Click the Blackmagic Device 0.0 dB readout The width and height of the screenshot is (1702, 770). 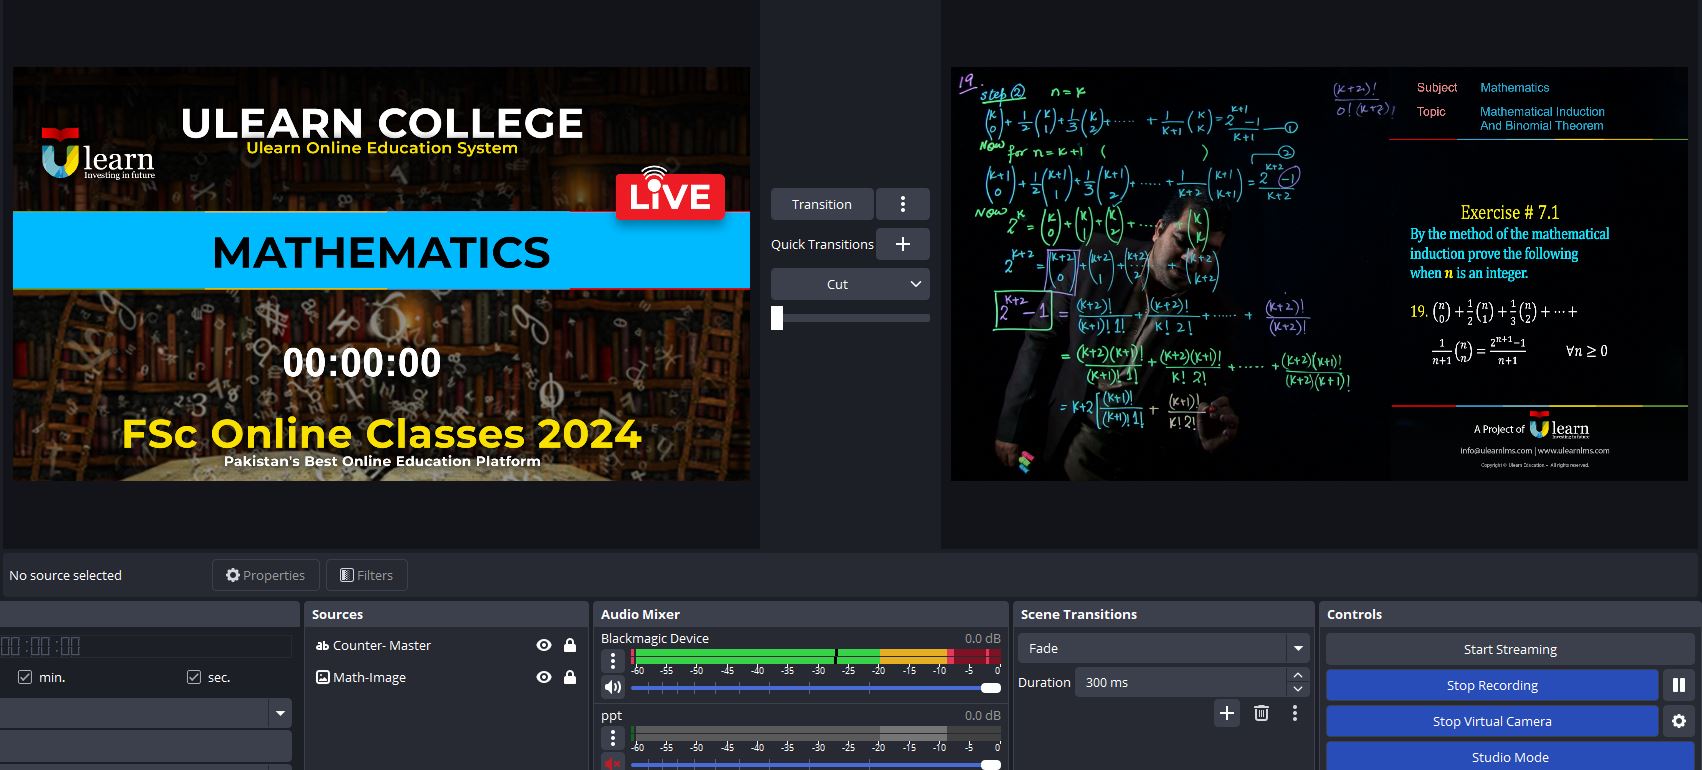point(982,638)
